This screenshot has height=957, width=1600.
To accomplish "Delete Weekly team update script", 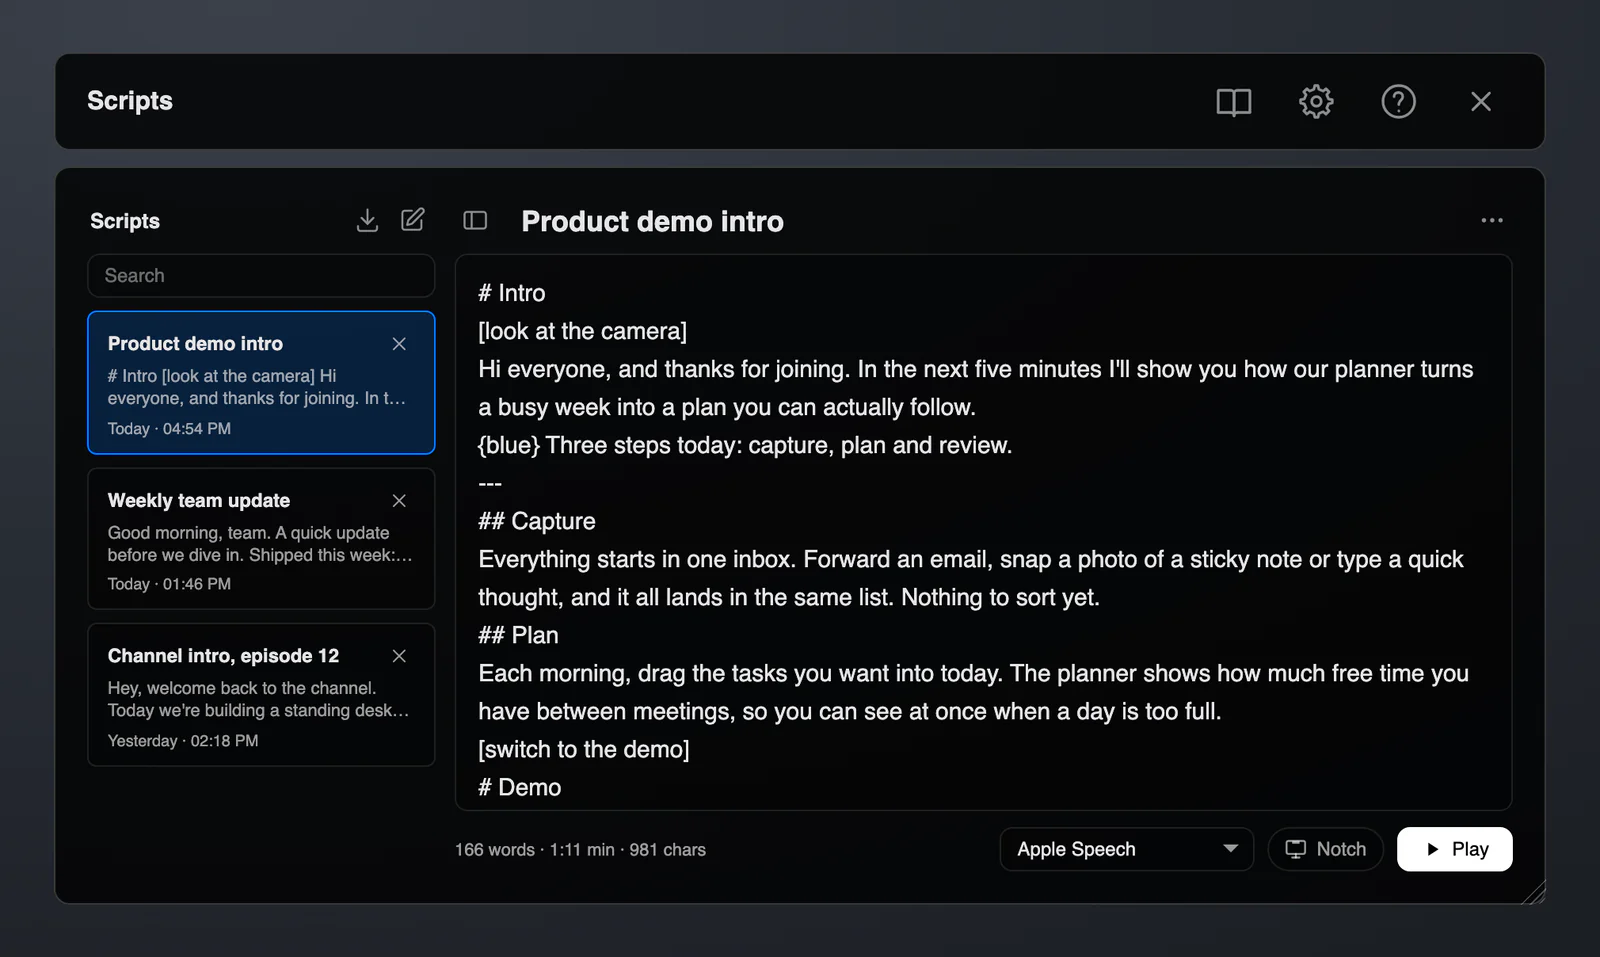I will (399, 501).
